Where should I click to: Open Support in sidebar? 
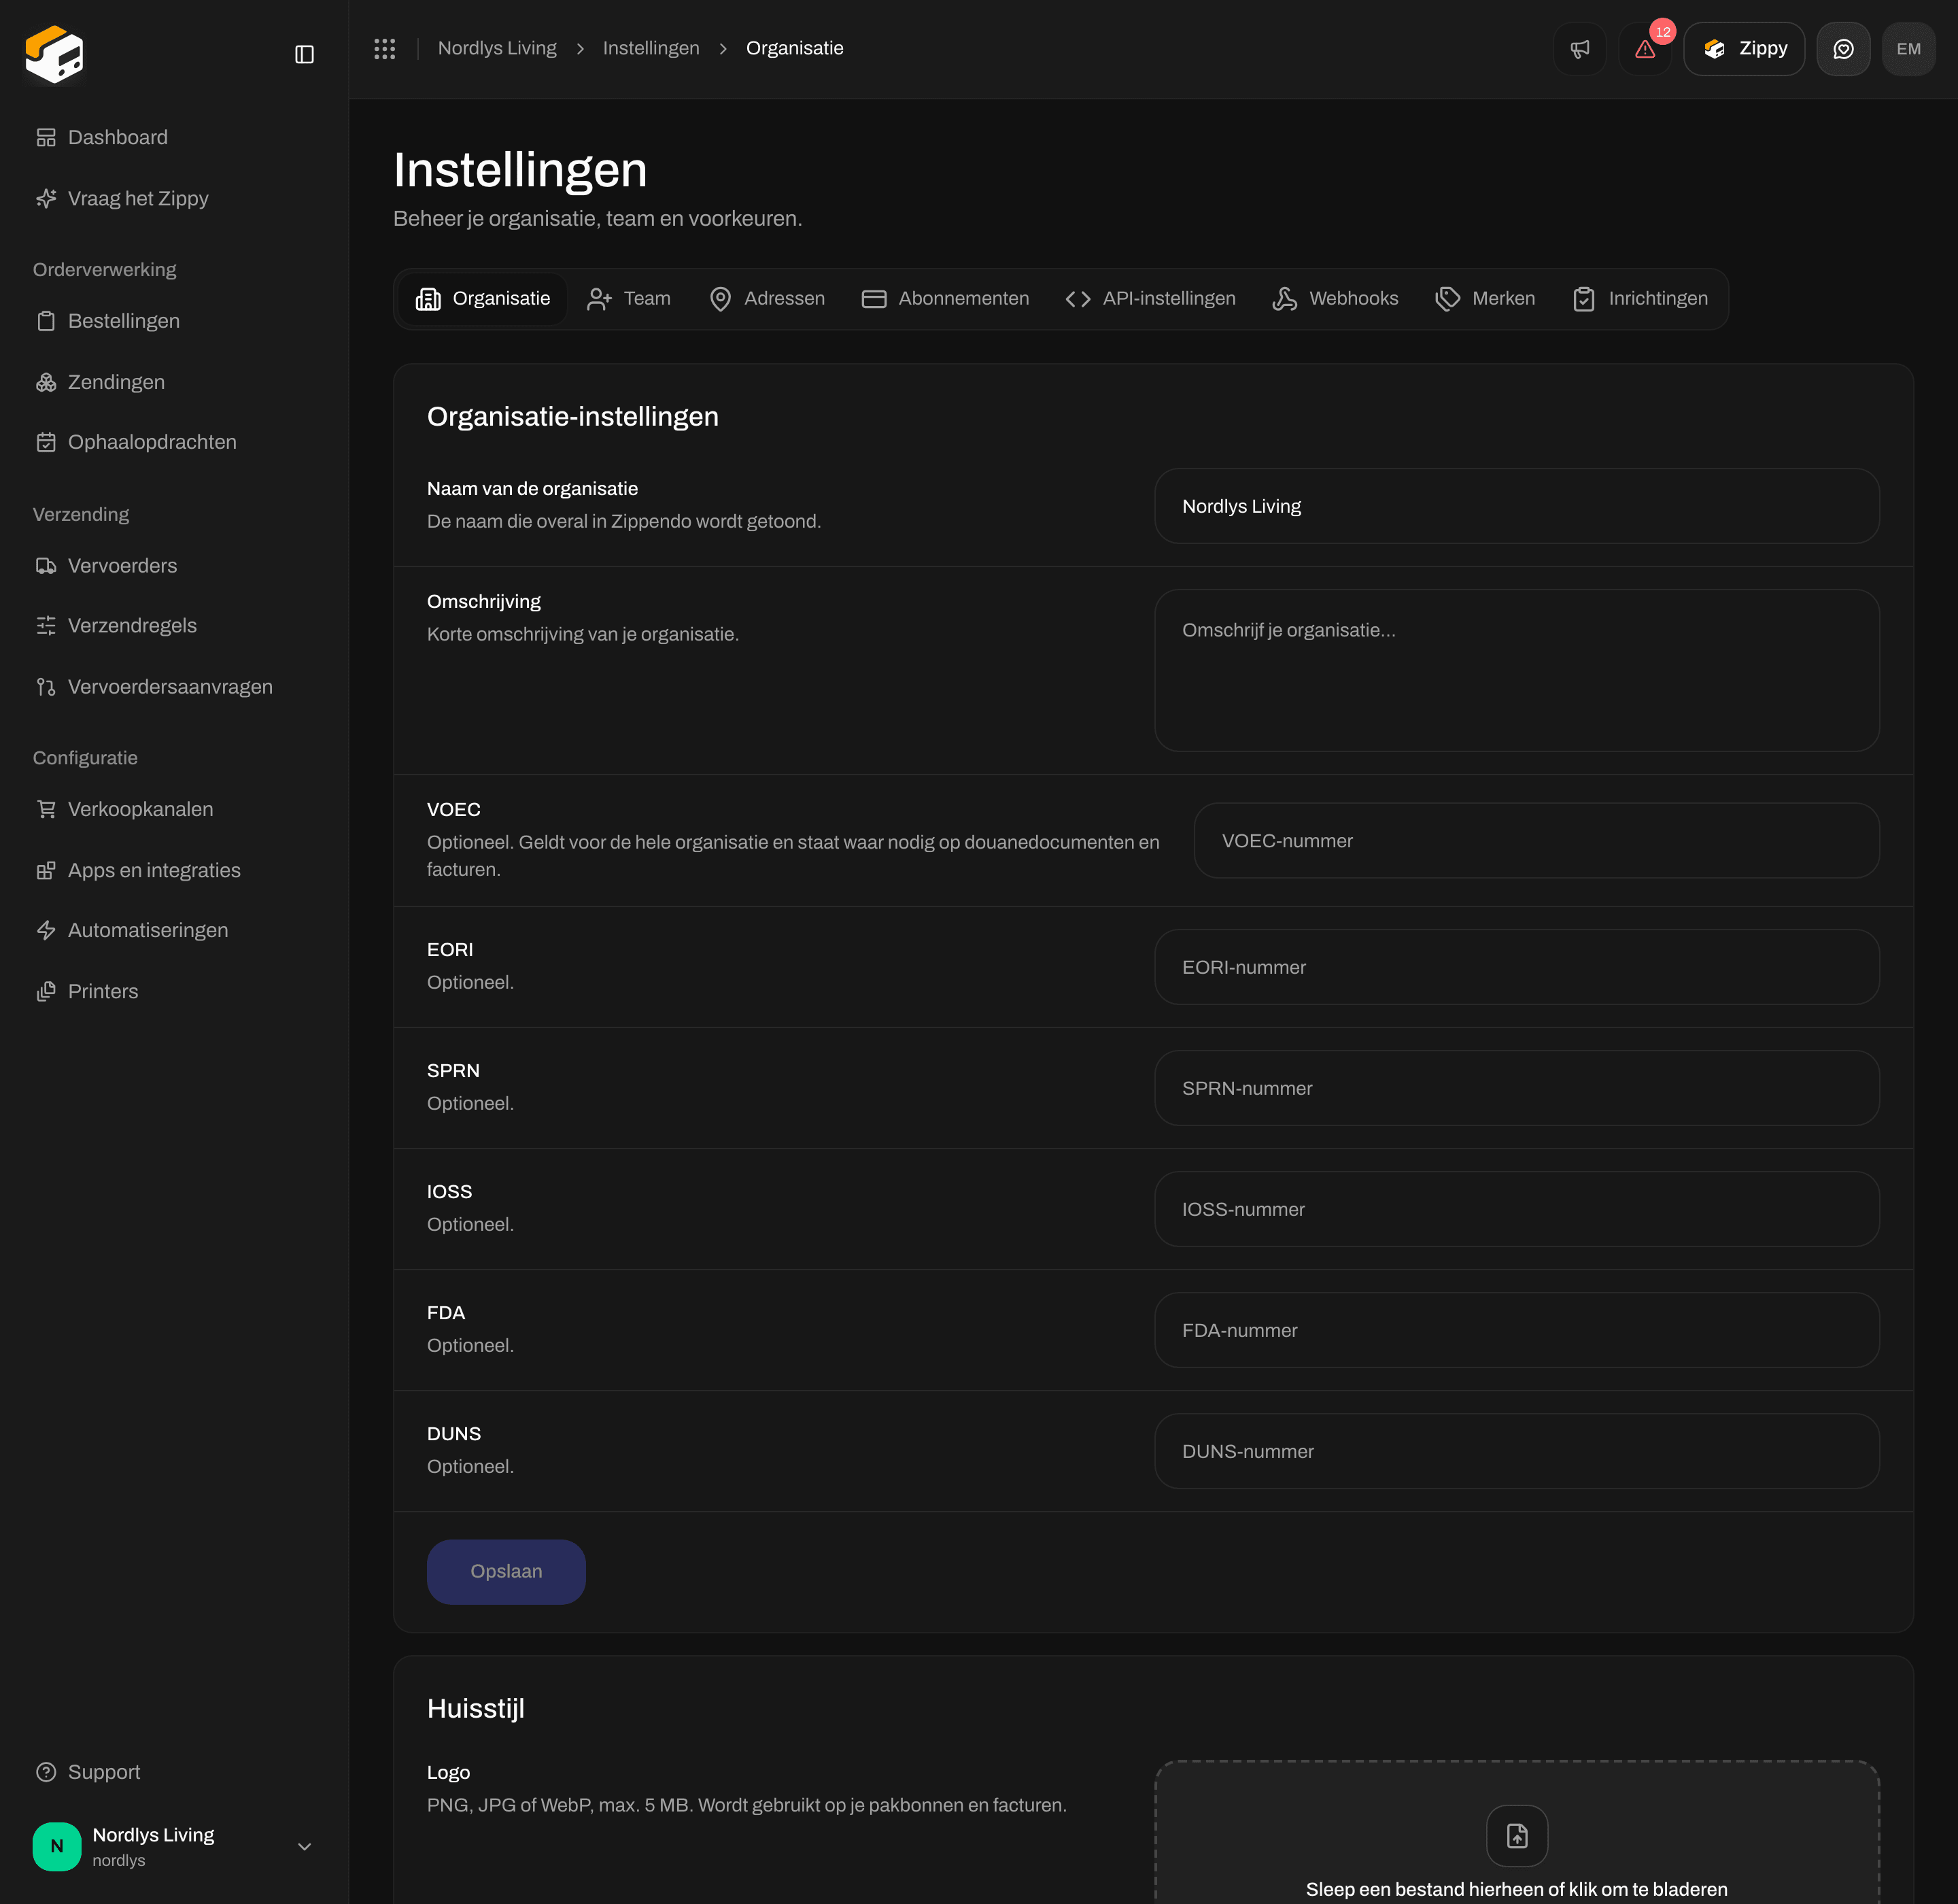pyautogui.click(x=174, y=1772)
